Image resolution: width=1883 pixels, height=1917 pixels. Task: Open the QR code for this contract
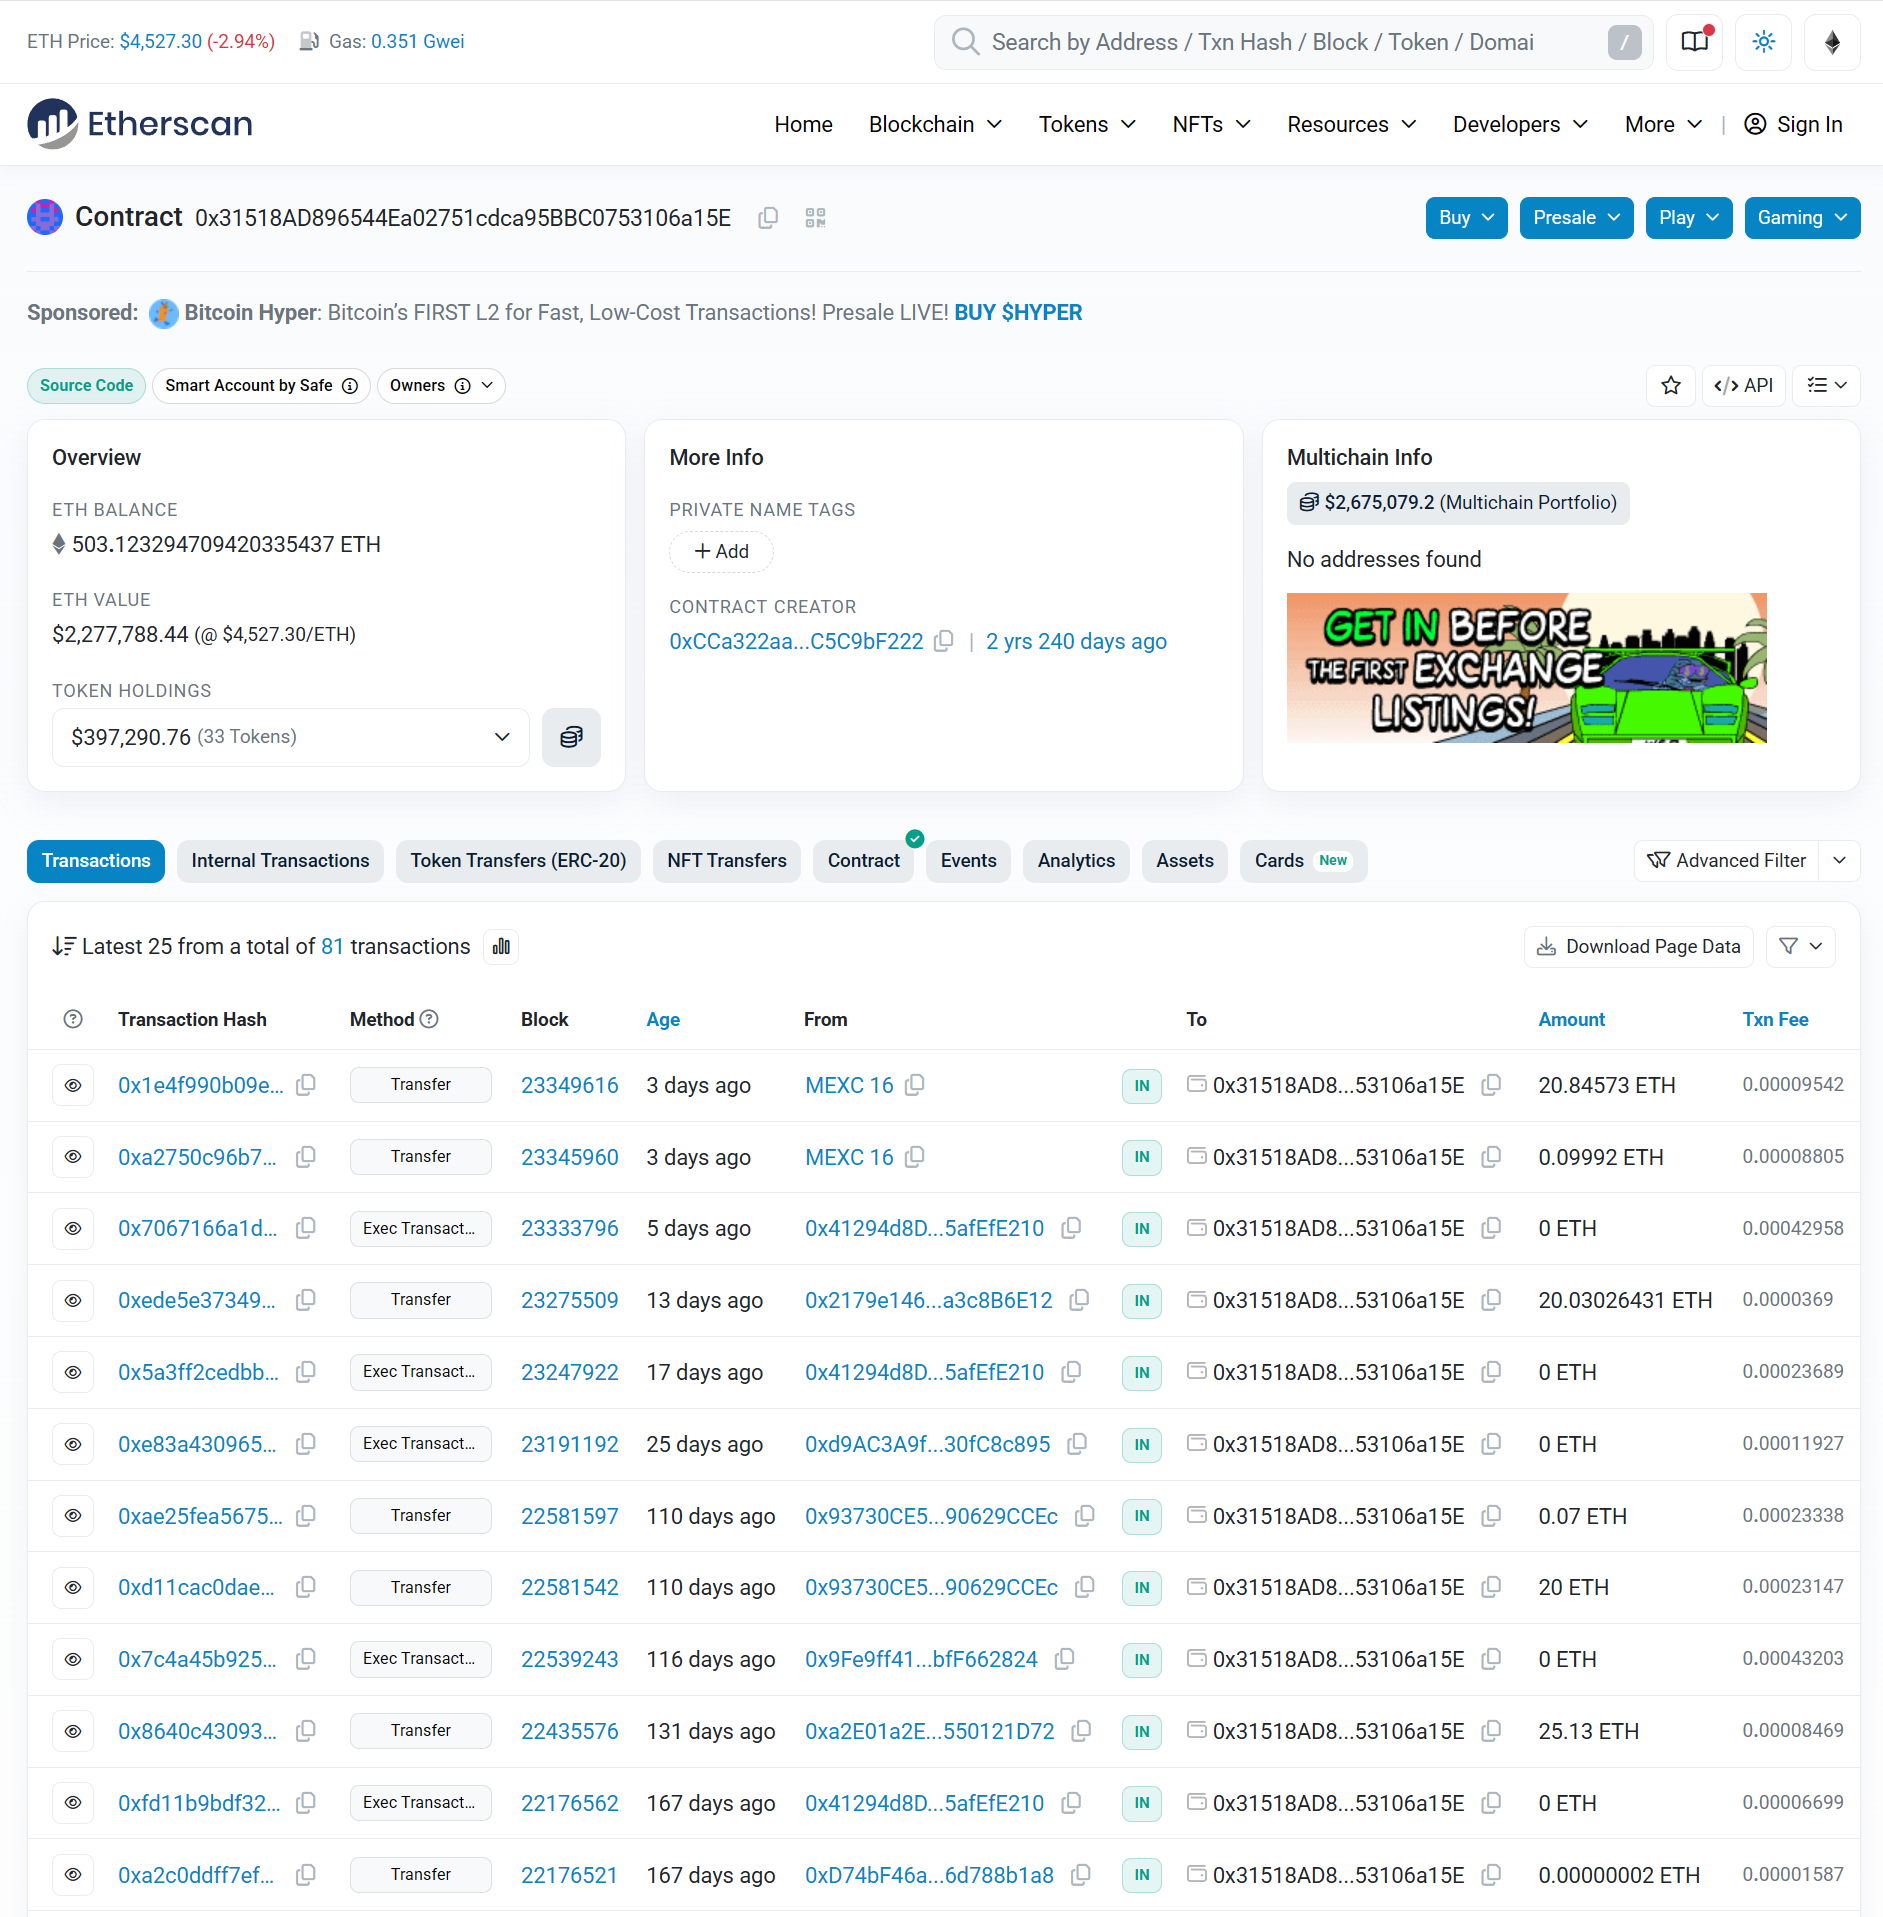[815, 217]
